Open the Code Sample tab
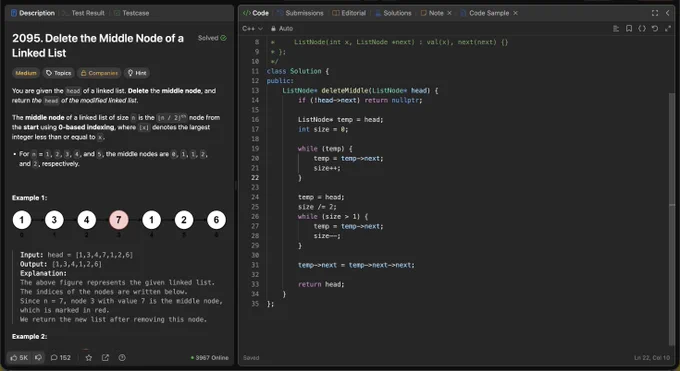This screenshot has height=371, width=680. click(485, 13)
